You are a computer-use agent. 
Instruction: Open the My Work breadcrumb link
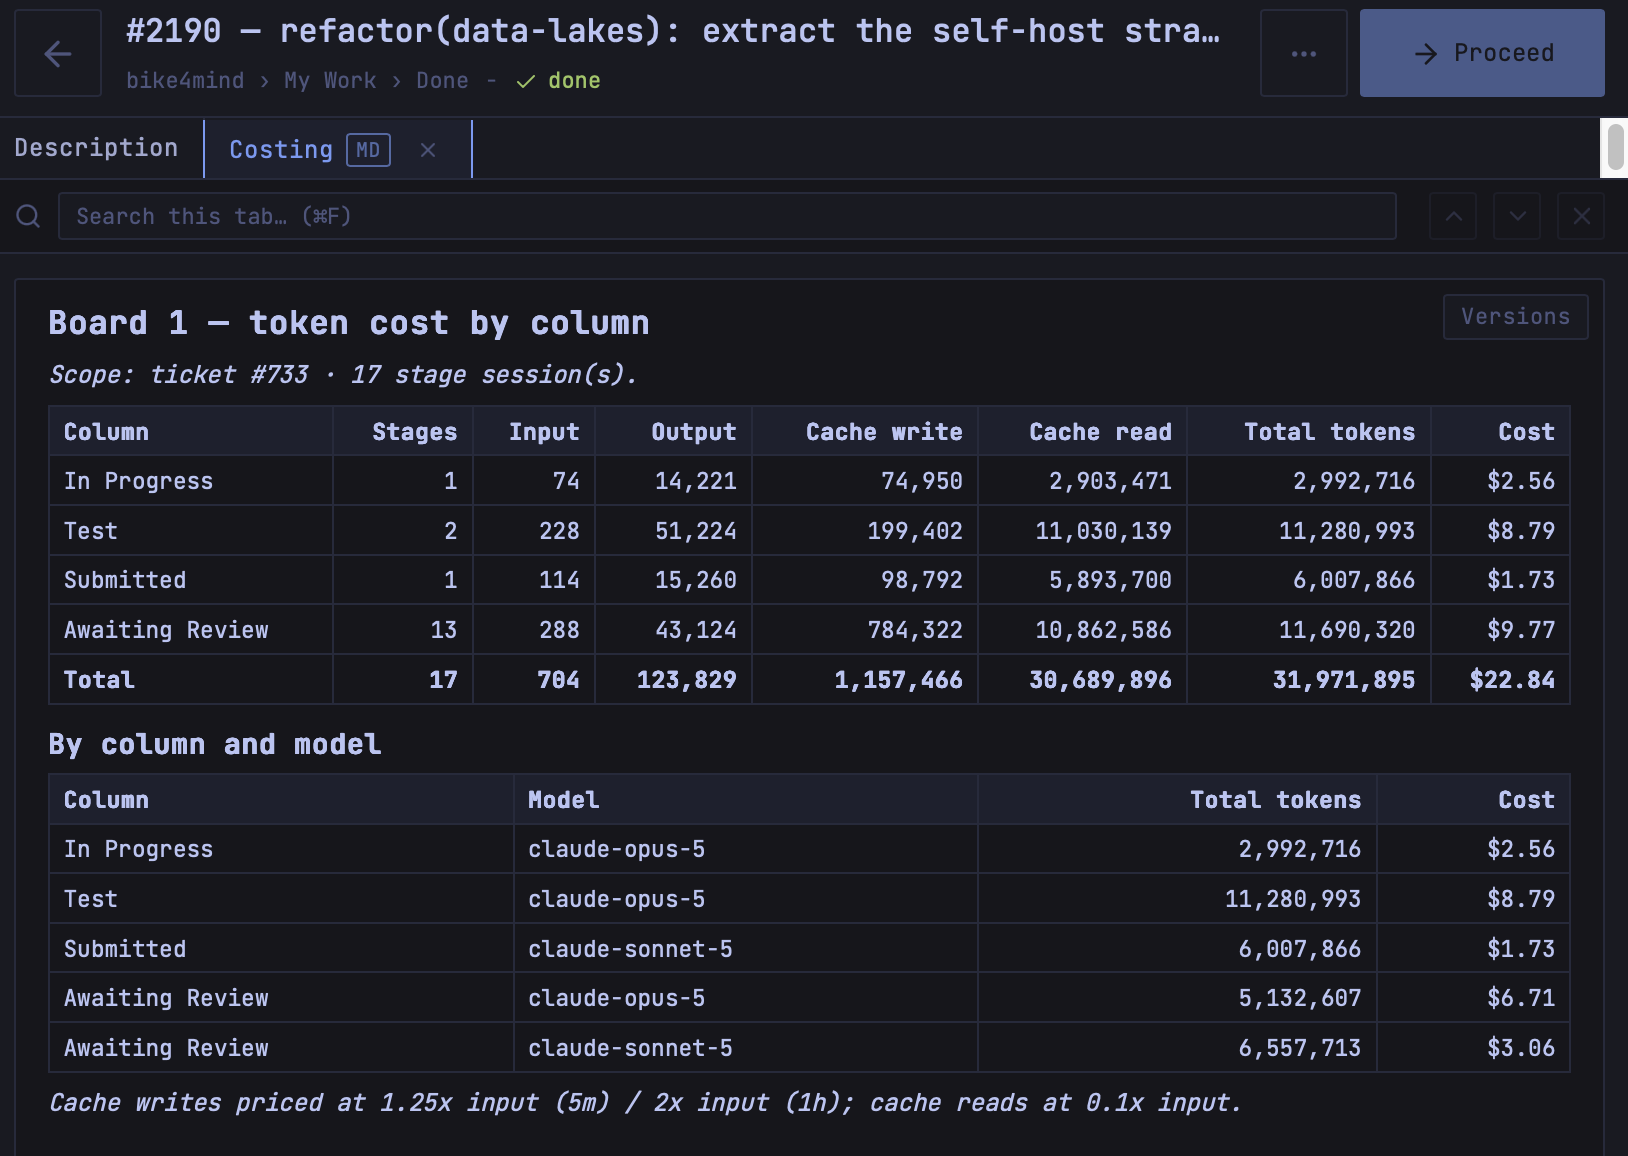pos(330,81)
